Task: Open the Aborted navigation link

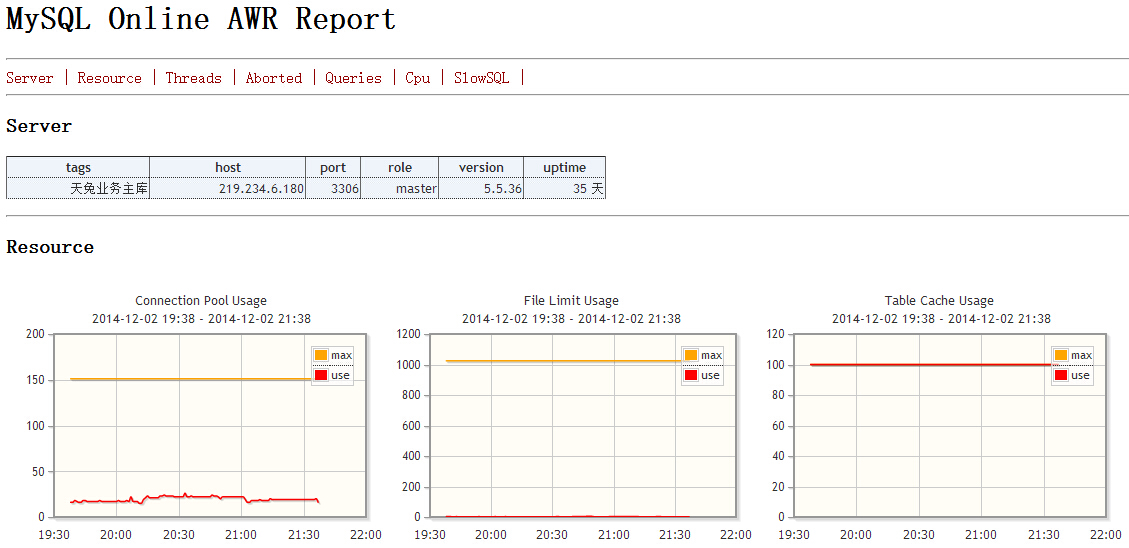Action: click(x=274, y=78)
